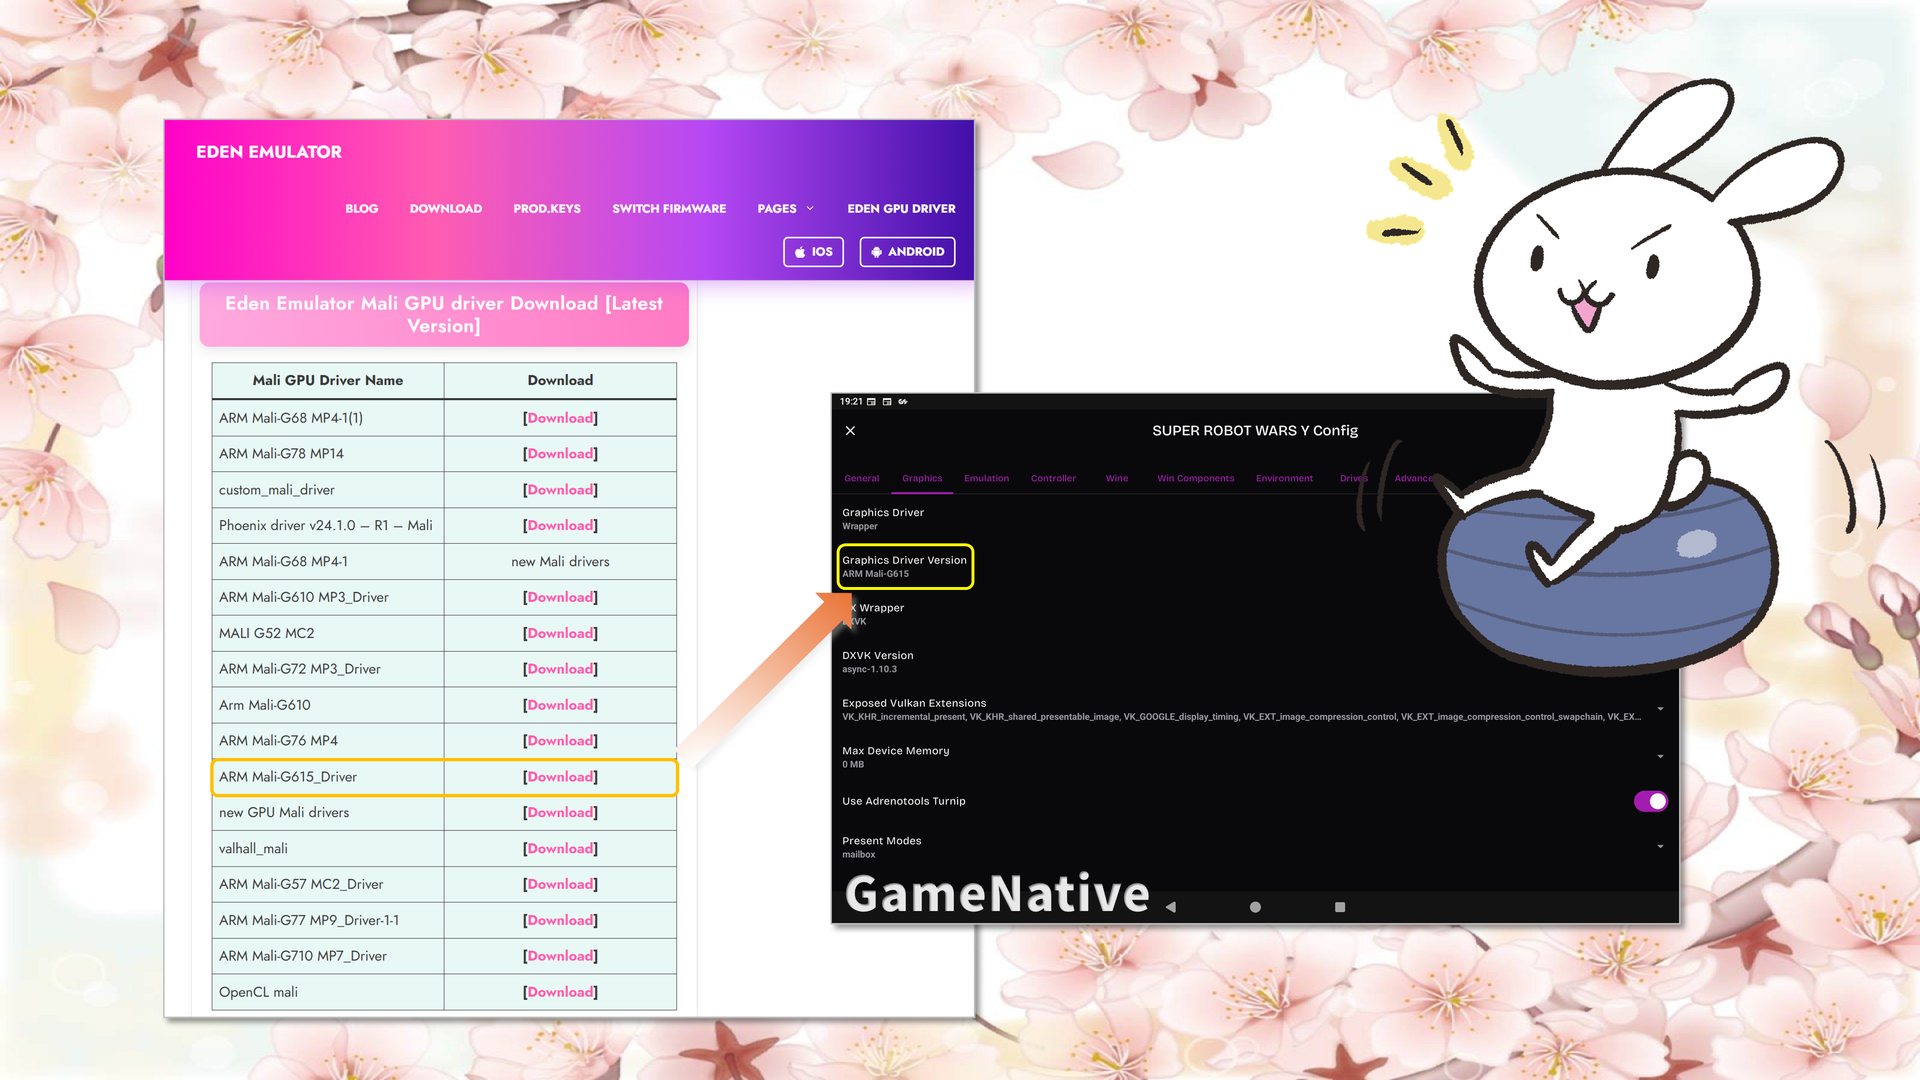1920x1080 pixels.
Task: Expand the Present Modes dropdown arrow
Action: [x=1660, y=847]
